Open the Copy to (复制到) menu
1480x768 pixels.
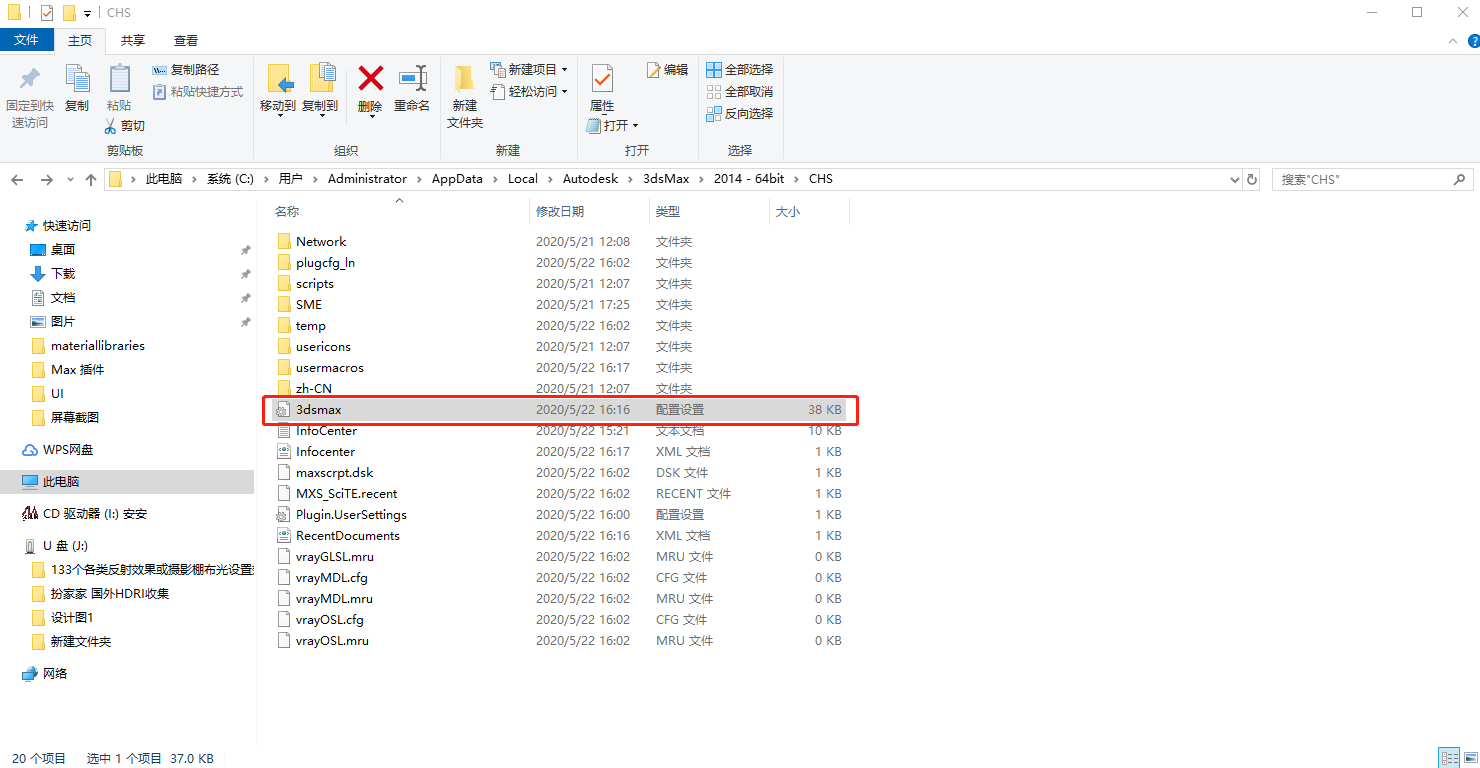click(320, 90)
